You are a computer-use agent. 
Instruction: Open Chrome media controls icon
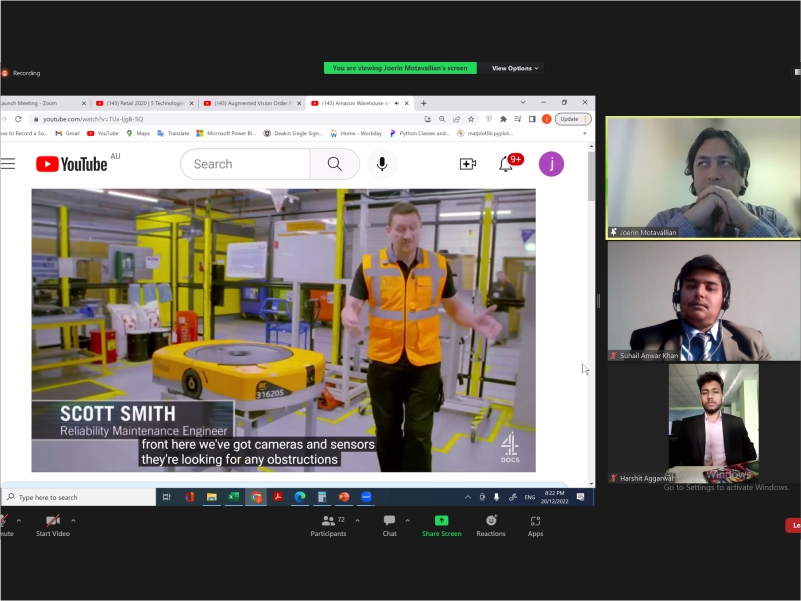point(517,119)
